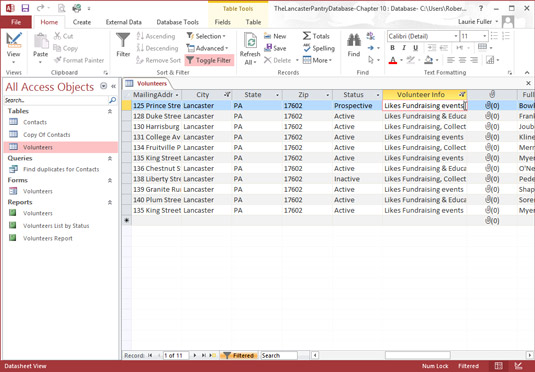Open the View button in Views group
The height and width of the screenshot is (372, 535).
(x=13, y=48)
